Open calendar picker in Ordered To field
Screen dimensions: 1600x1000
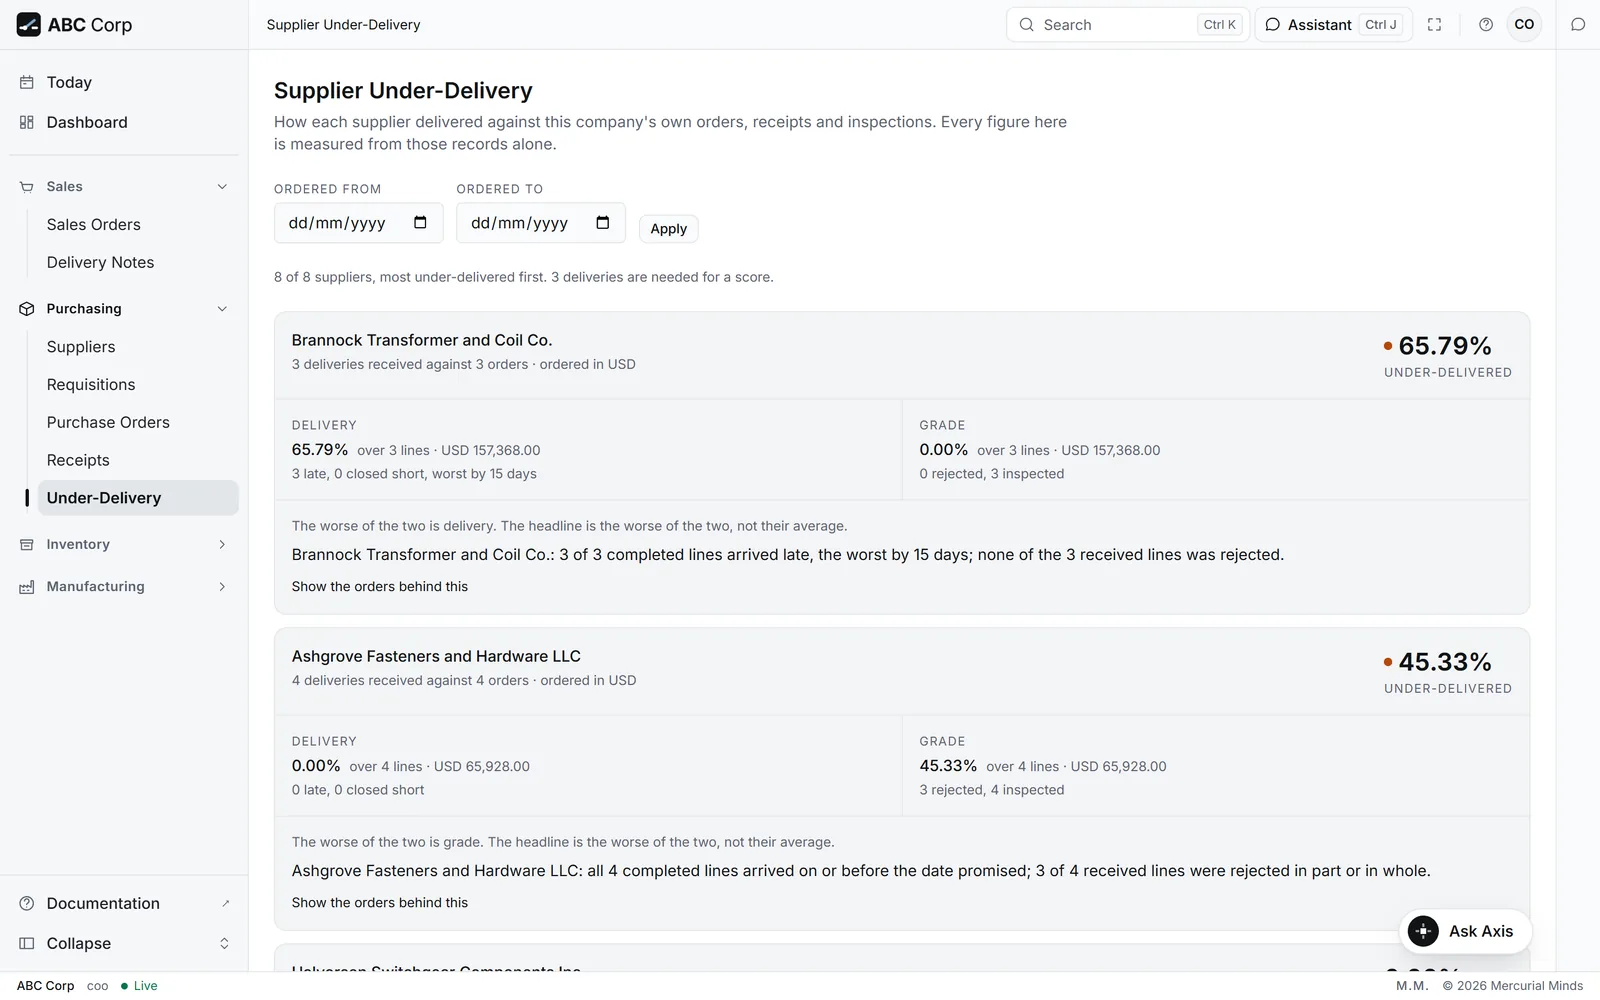point(602,223)
